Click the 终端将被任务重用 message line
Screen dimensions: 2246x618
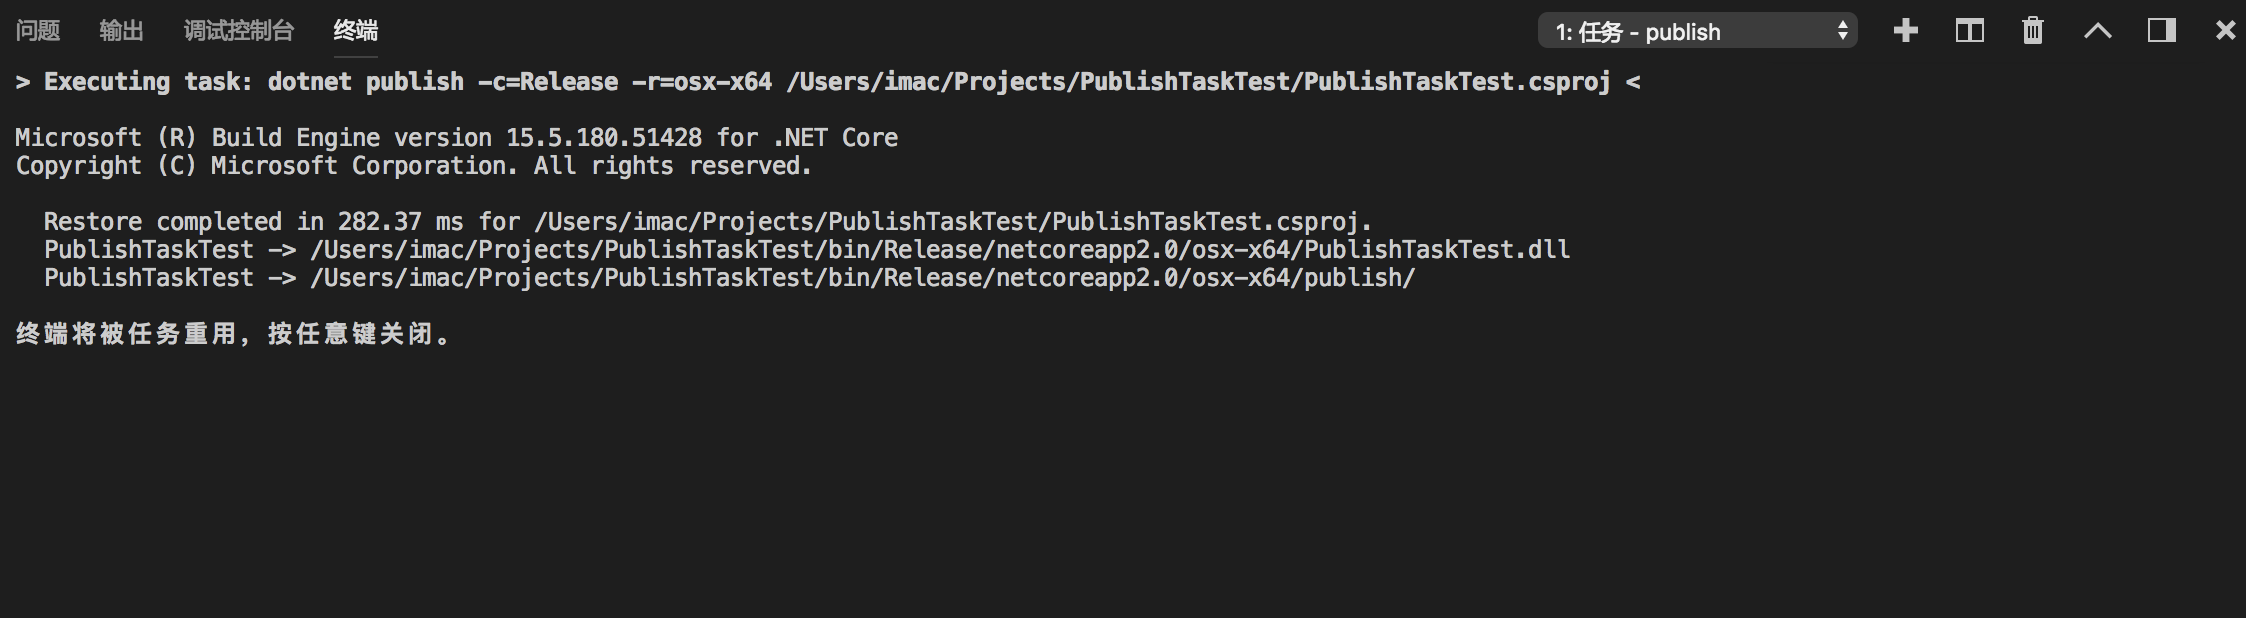coord(233,334)
